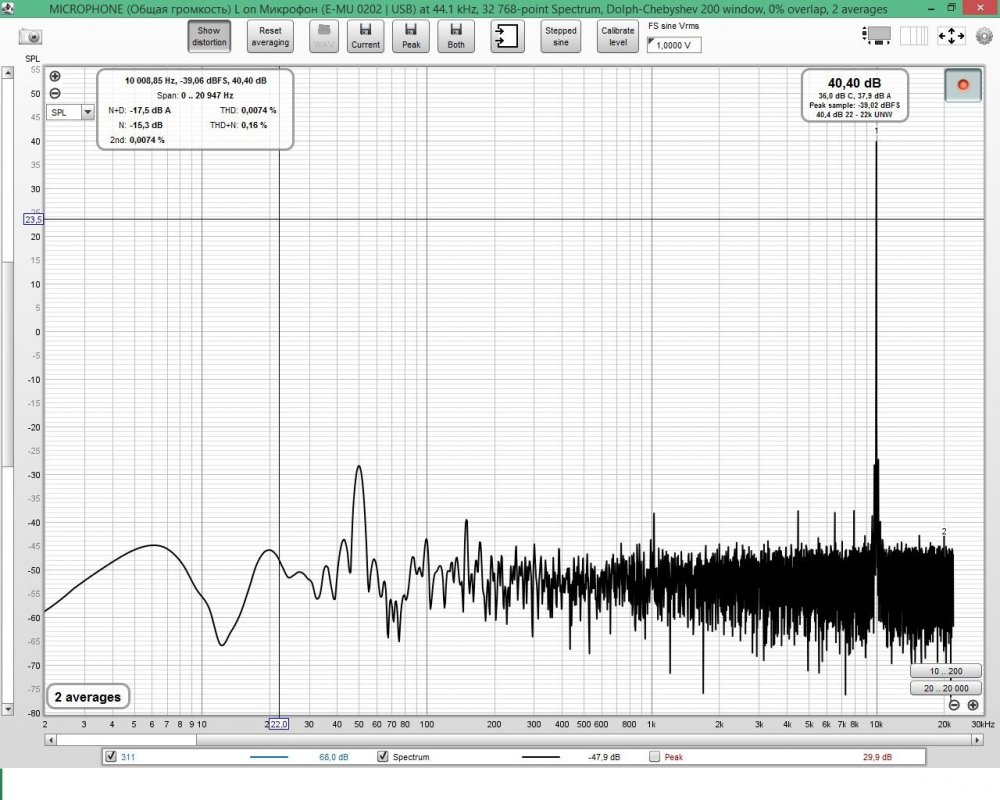
Task: Open Stepped sine measurement
Action: [561, 36]
